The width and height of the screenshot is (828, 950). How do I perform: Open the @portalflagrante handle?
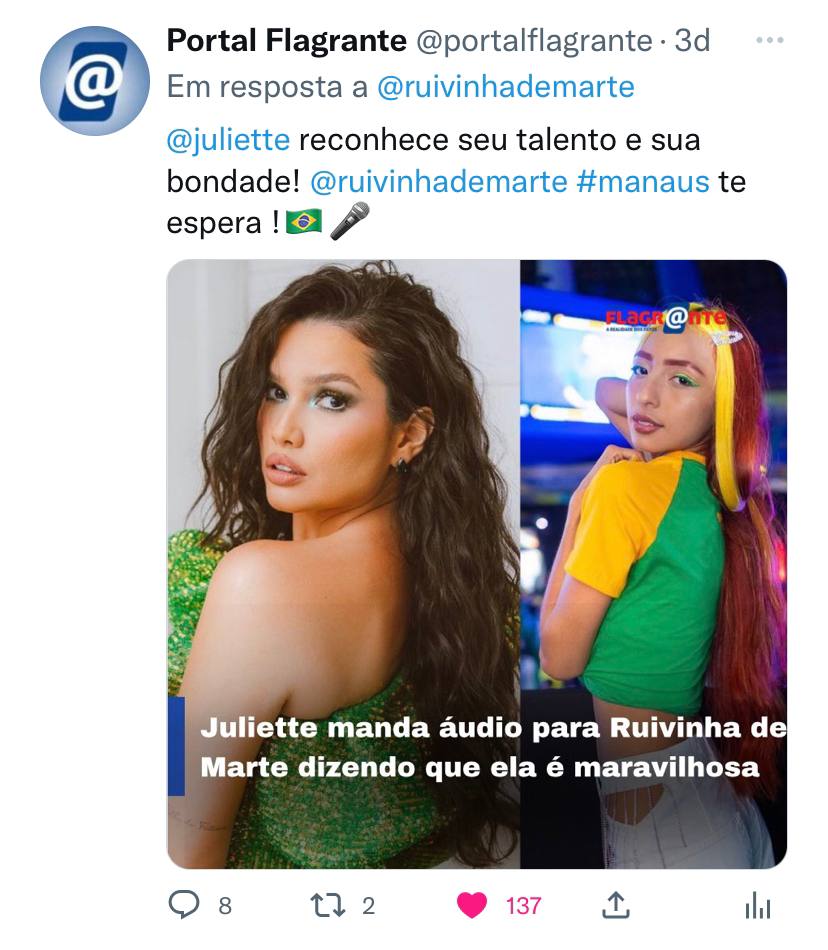534,41
